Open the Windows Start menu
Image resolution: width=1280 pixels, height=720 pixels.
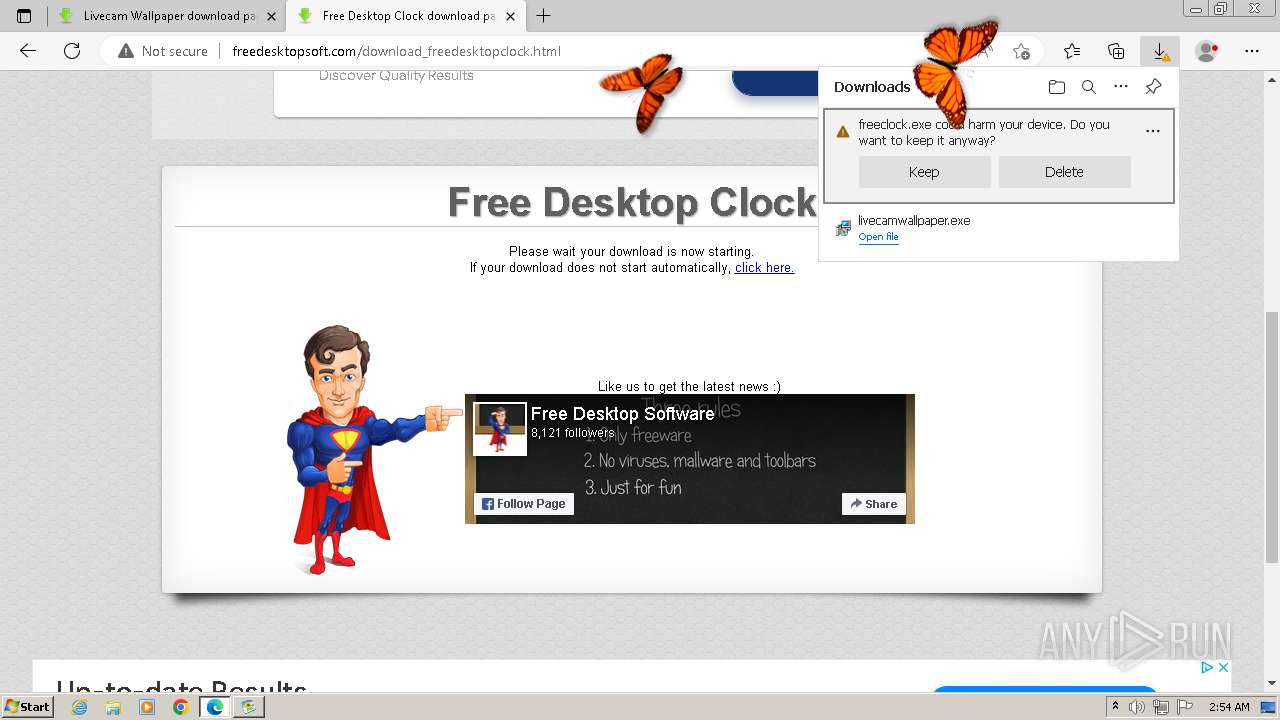pyautogui.click(x=28, y=706)
